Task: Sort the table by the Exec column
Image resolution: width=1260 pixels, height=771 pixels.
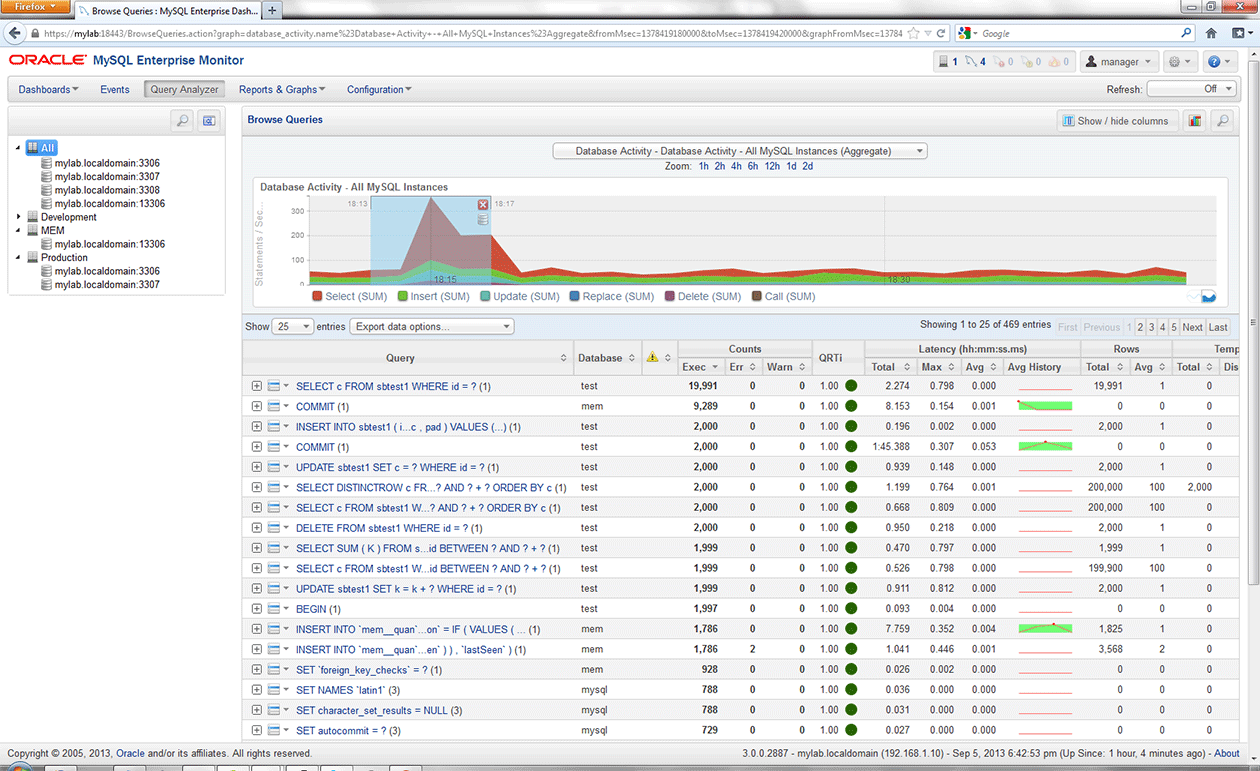Action: [700, 367]
